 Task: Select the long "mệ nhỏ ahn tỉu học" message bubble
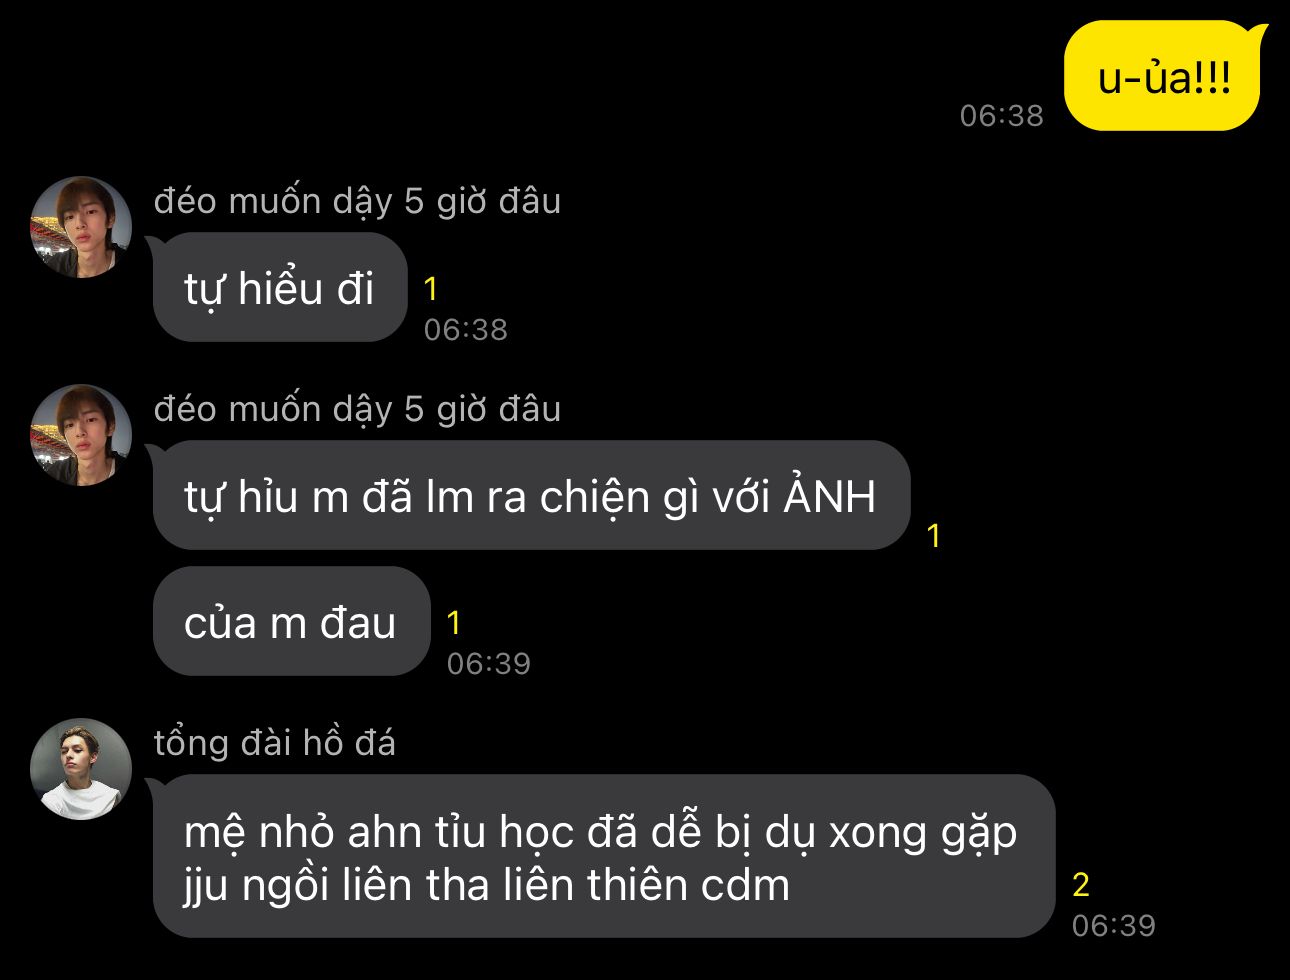coord(604,857)
